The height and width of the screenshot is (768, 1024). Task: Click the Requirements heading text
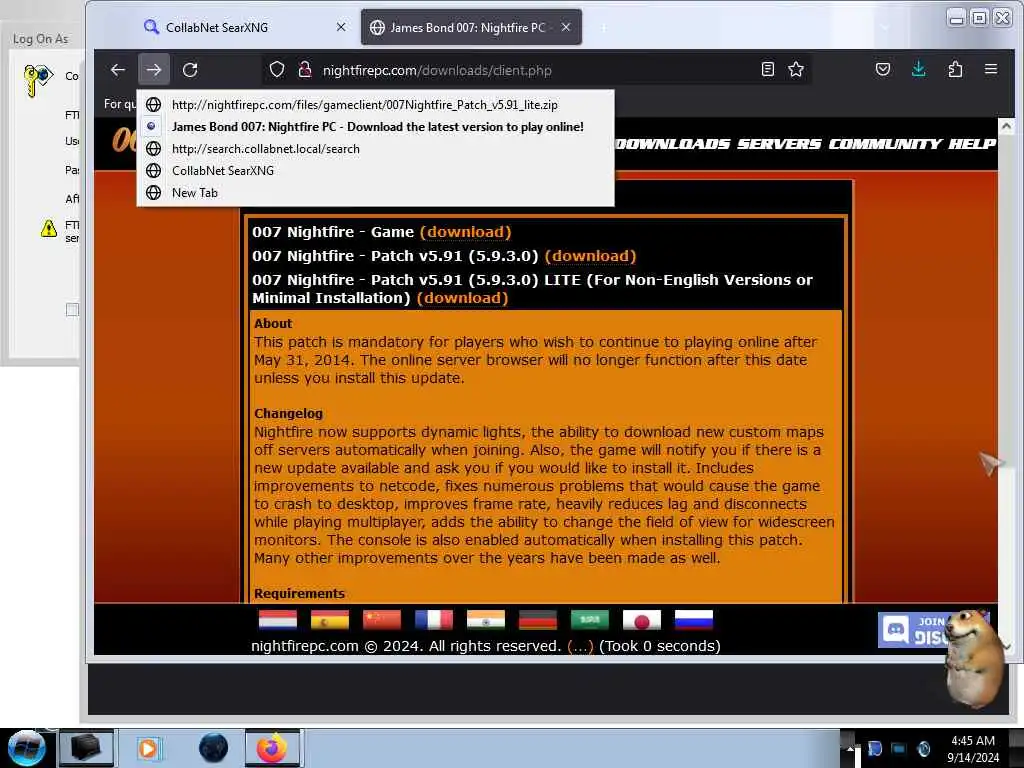(x=299, y=594)
